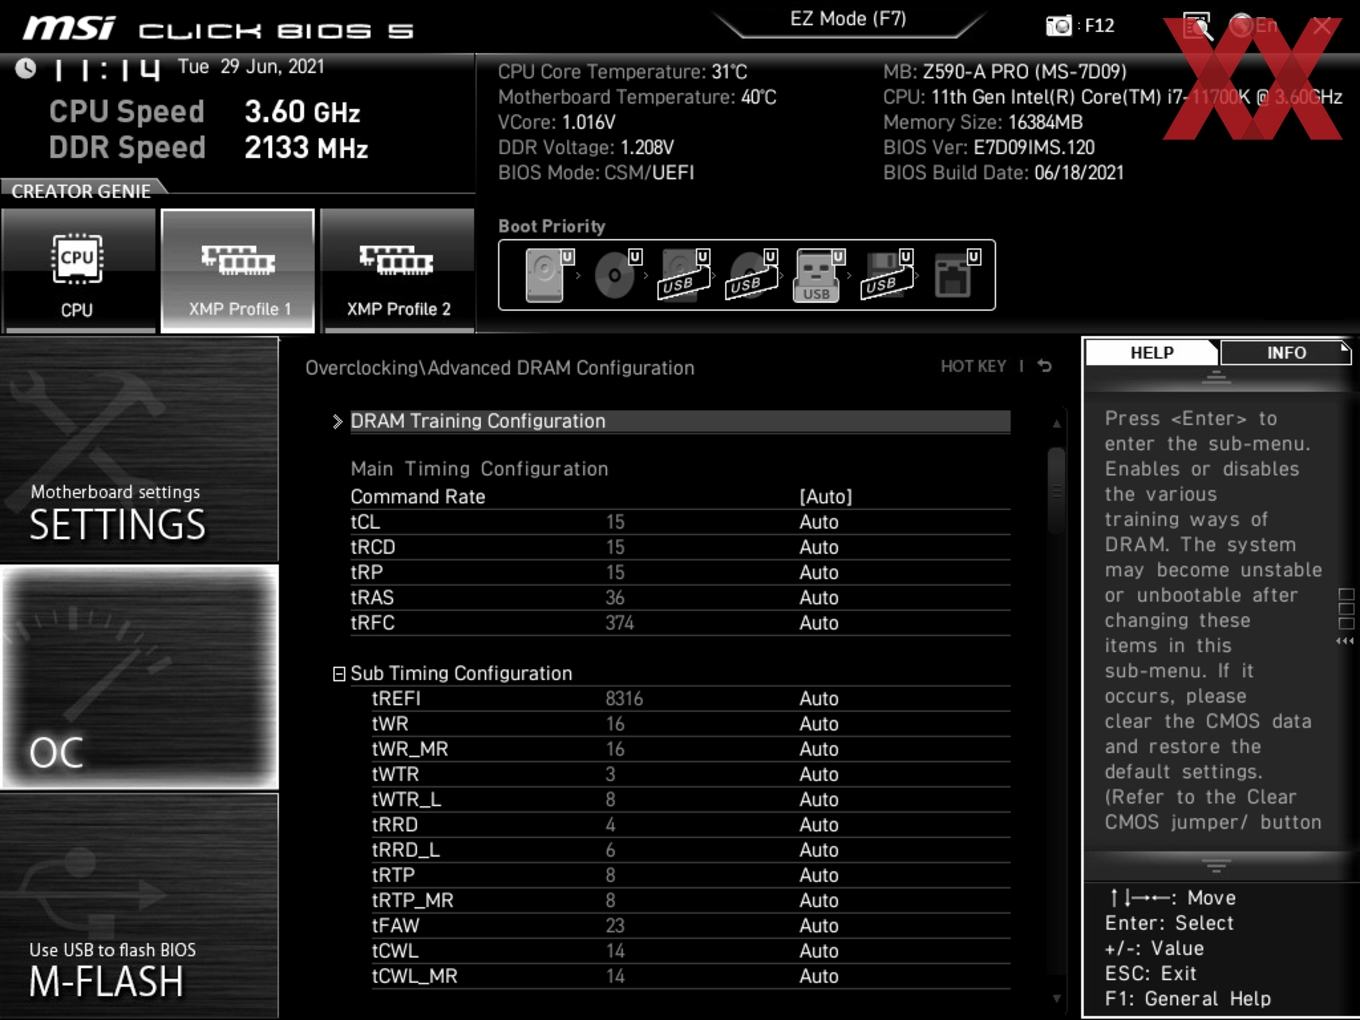Screen dimensions: 1360x1020
Task: Open the BIOS search magnifier icon
Action: click(x=1197, y=26)
